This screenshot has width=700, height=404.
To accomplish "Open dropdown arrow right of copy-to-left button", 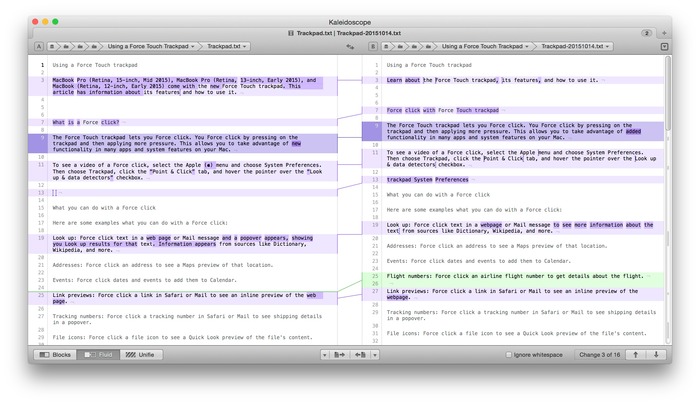I will 375,355.
